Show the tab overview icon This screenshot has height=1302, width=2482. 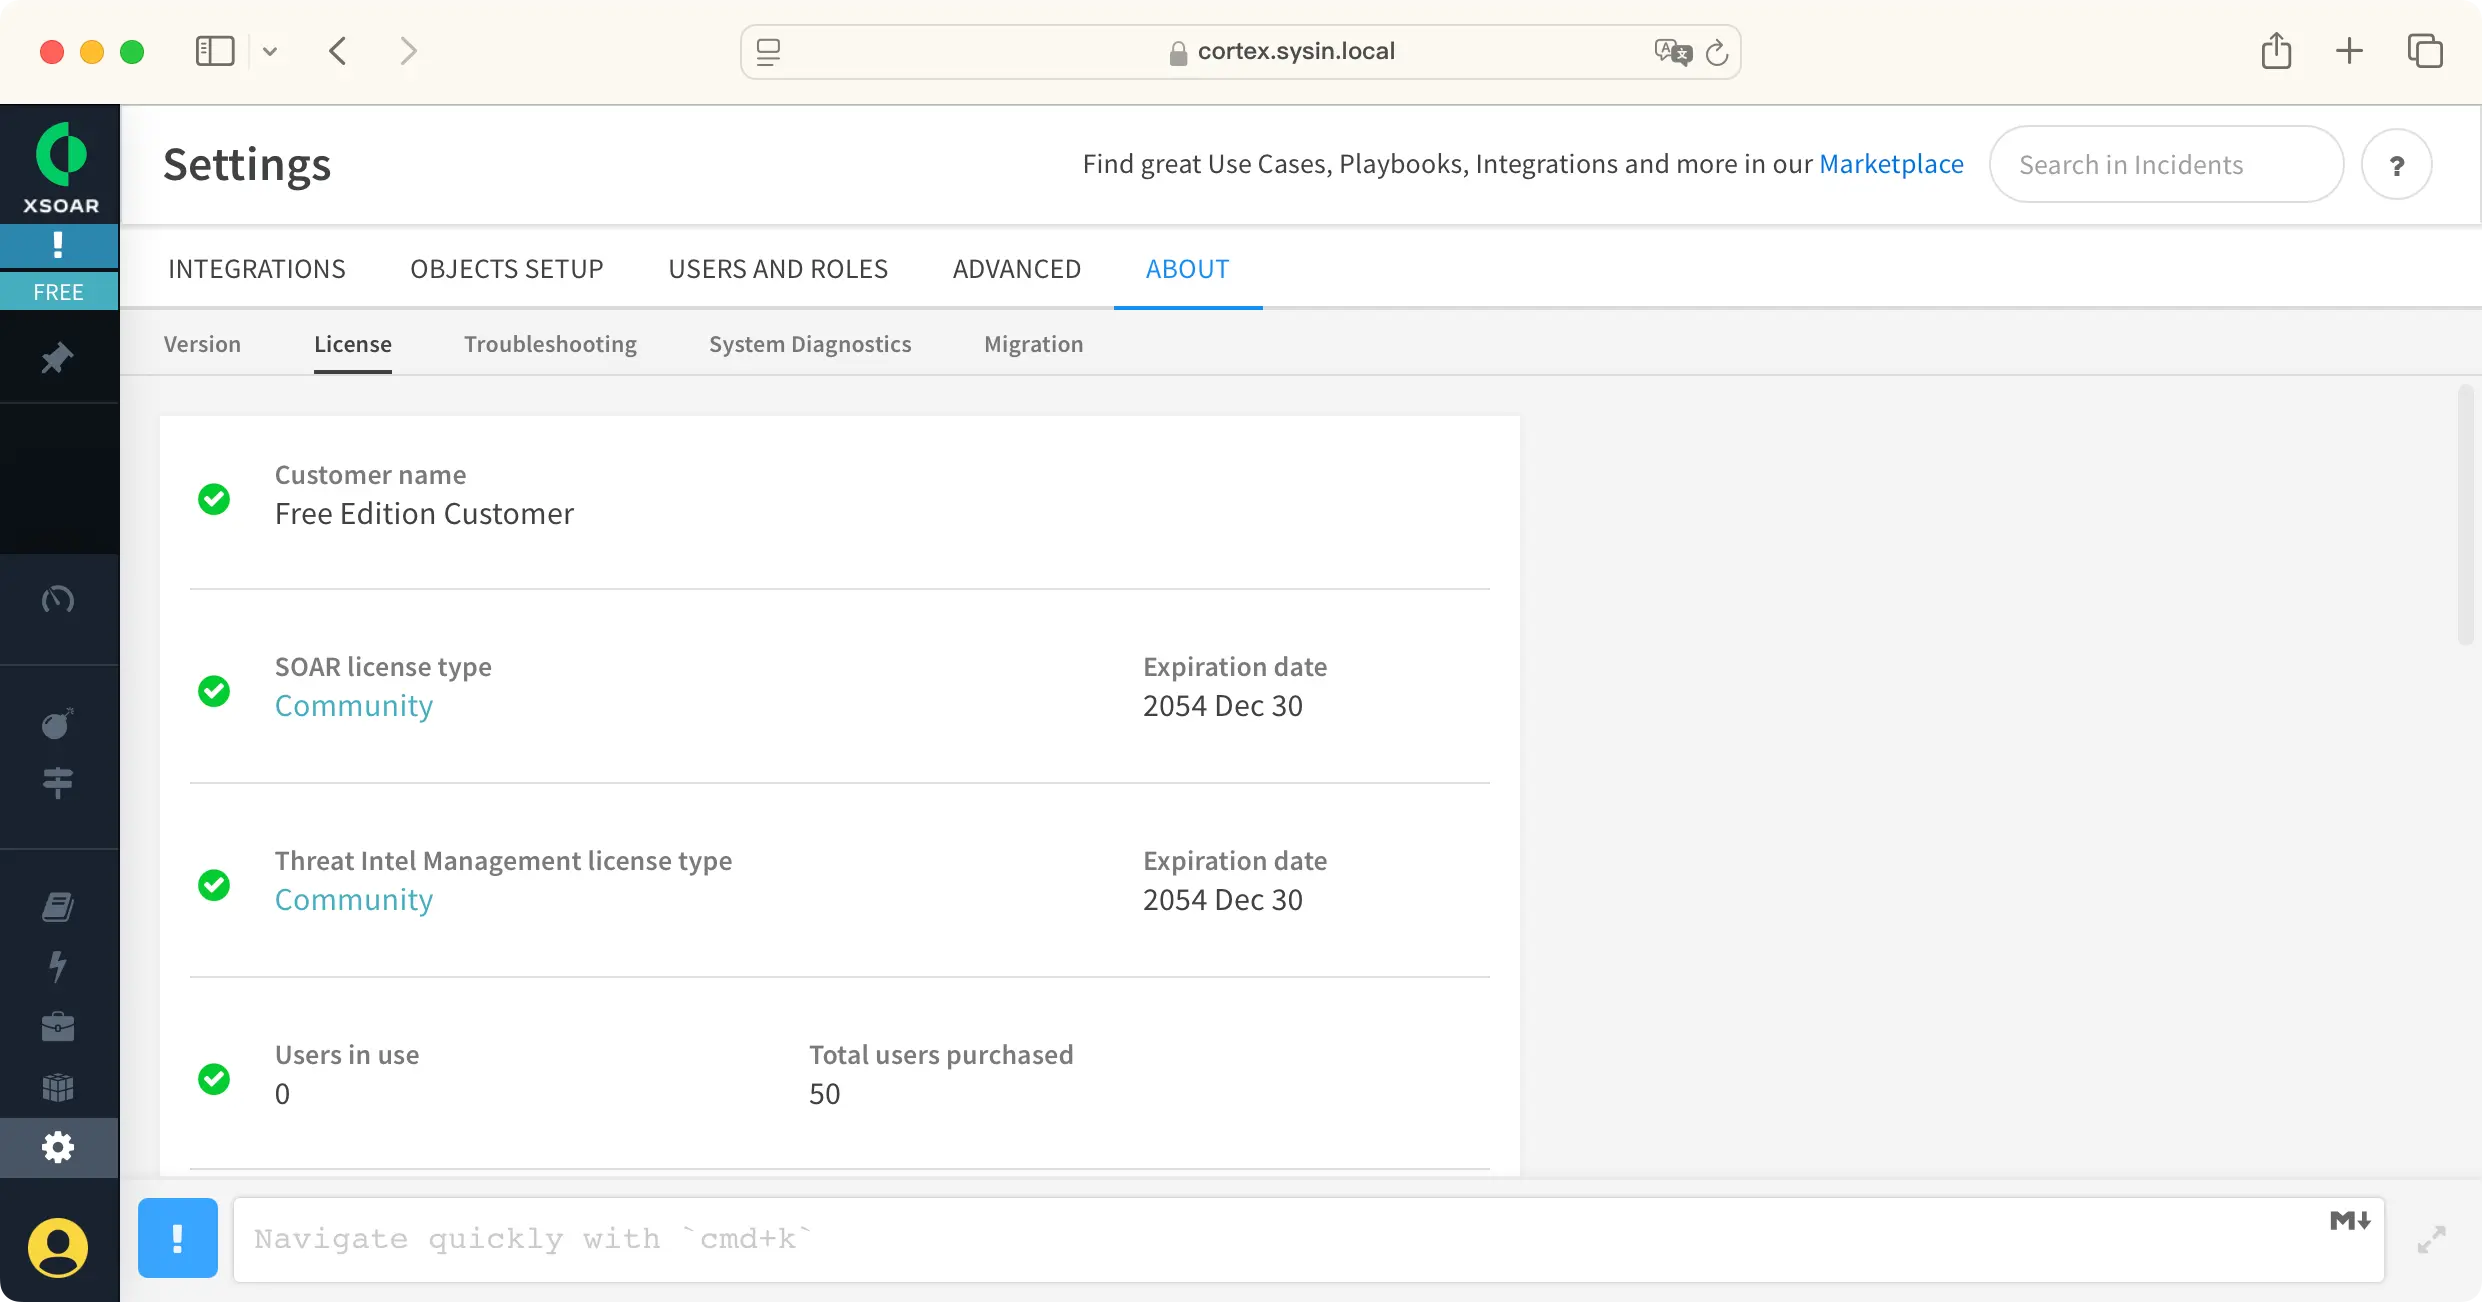(2425, 51)
